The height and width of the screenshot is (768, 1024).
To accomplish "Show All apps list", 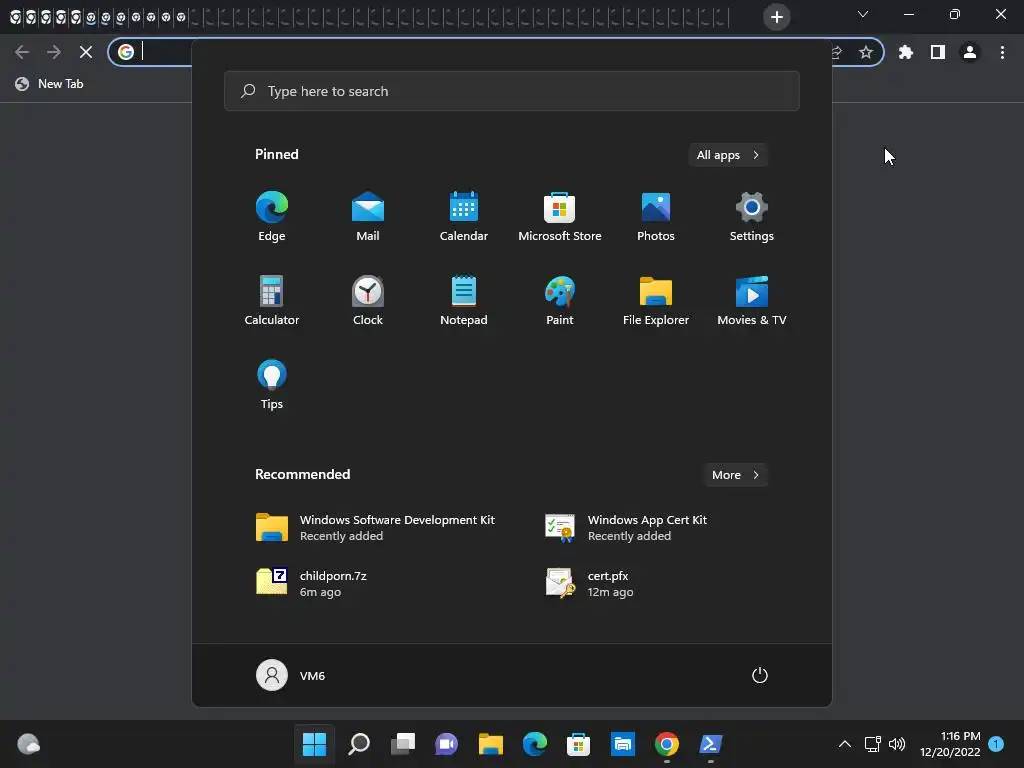I will [728, 155].
